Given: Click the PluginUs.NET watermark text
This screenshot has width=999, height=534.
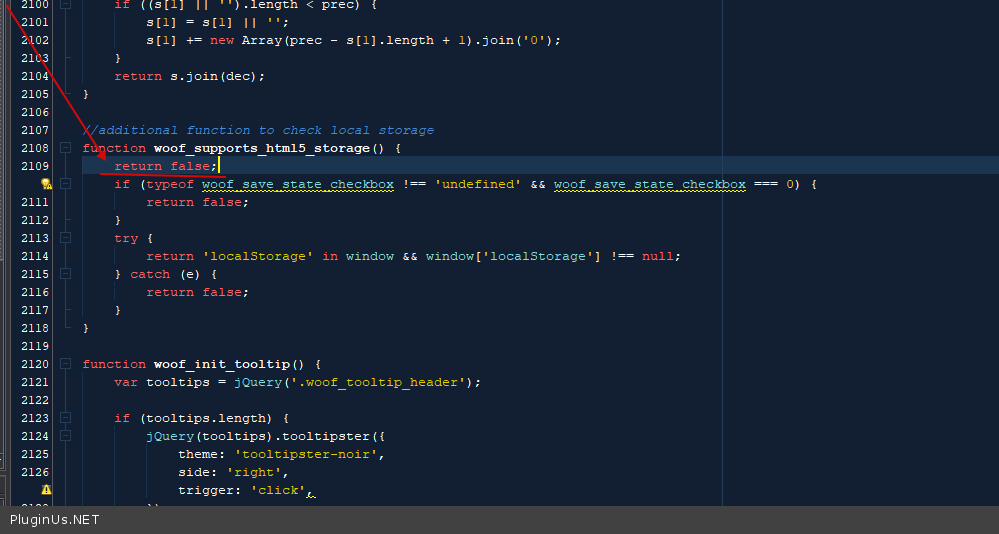Looking at the screenshot, I should click(55, 520).
